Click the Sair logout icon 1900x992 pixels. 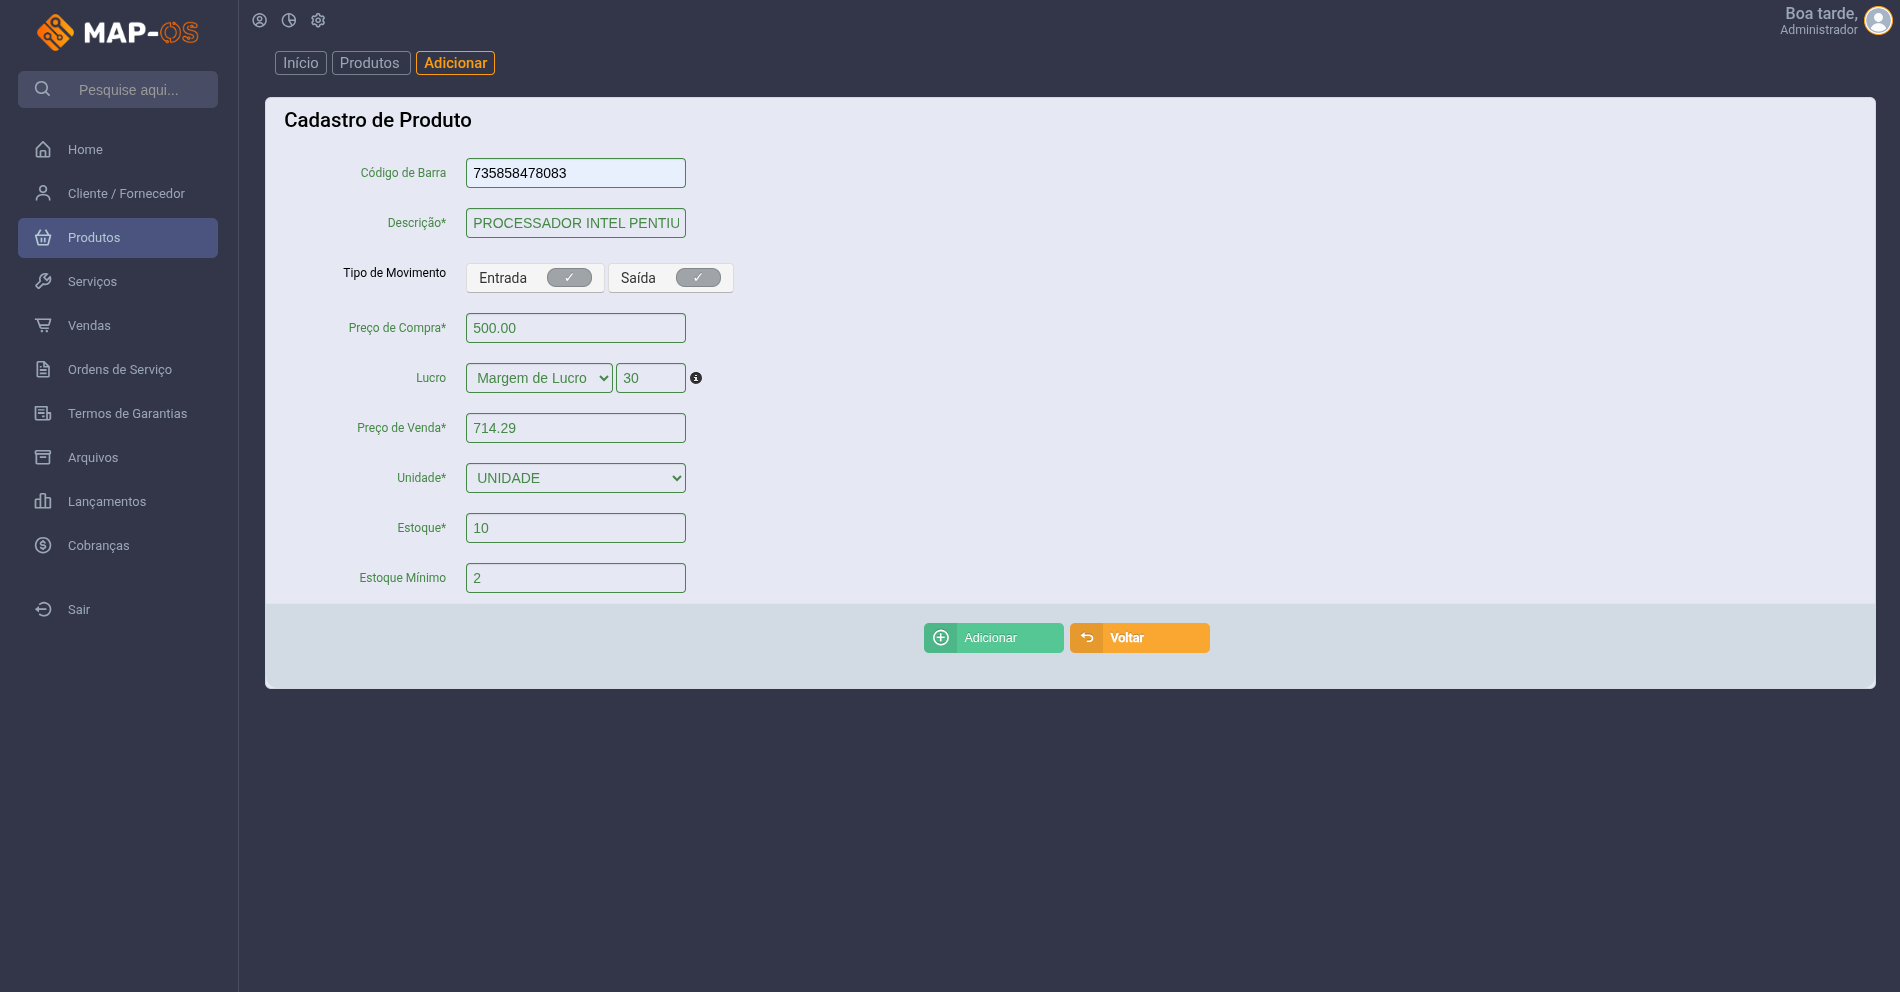pyautogui.click(x=43, y=609)
